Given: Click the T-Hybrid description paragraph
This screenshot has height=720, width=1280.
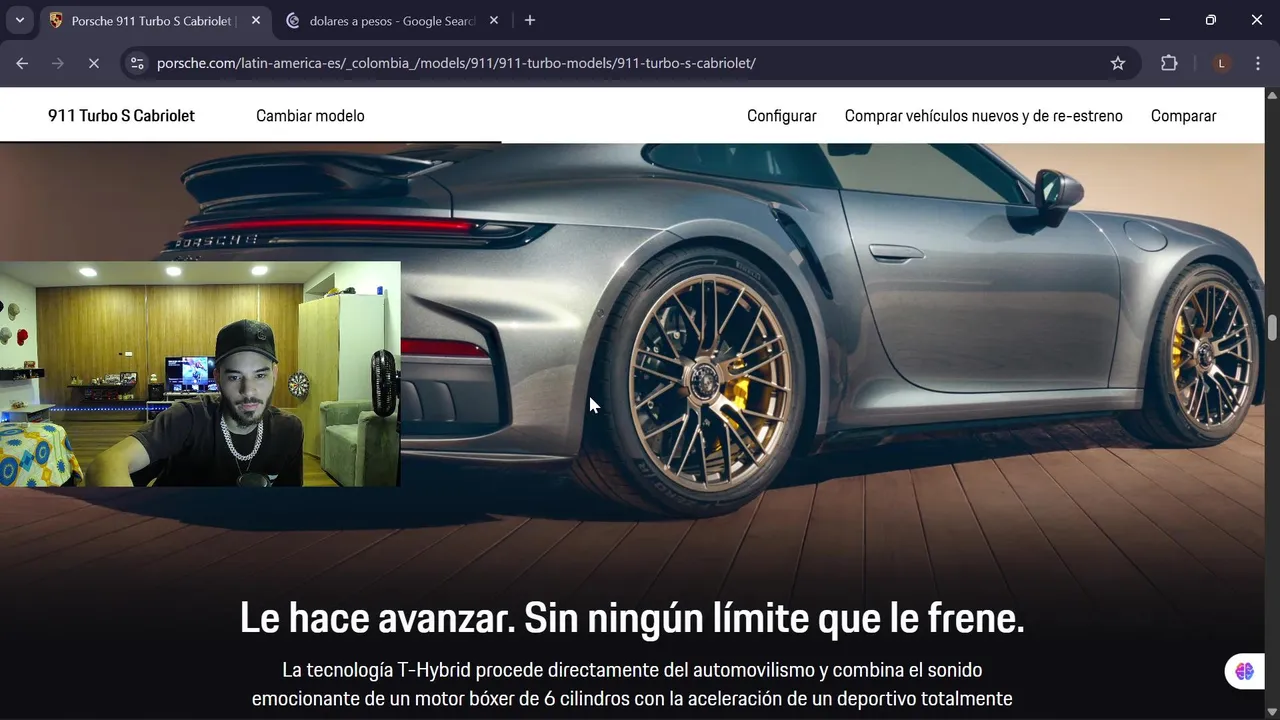Looking at the screenshot, I should pos(632,684).
